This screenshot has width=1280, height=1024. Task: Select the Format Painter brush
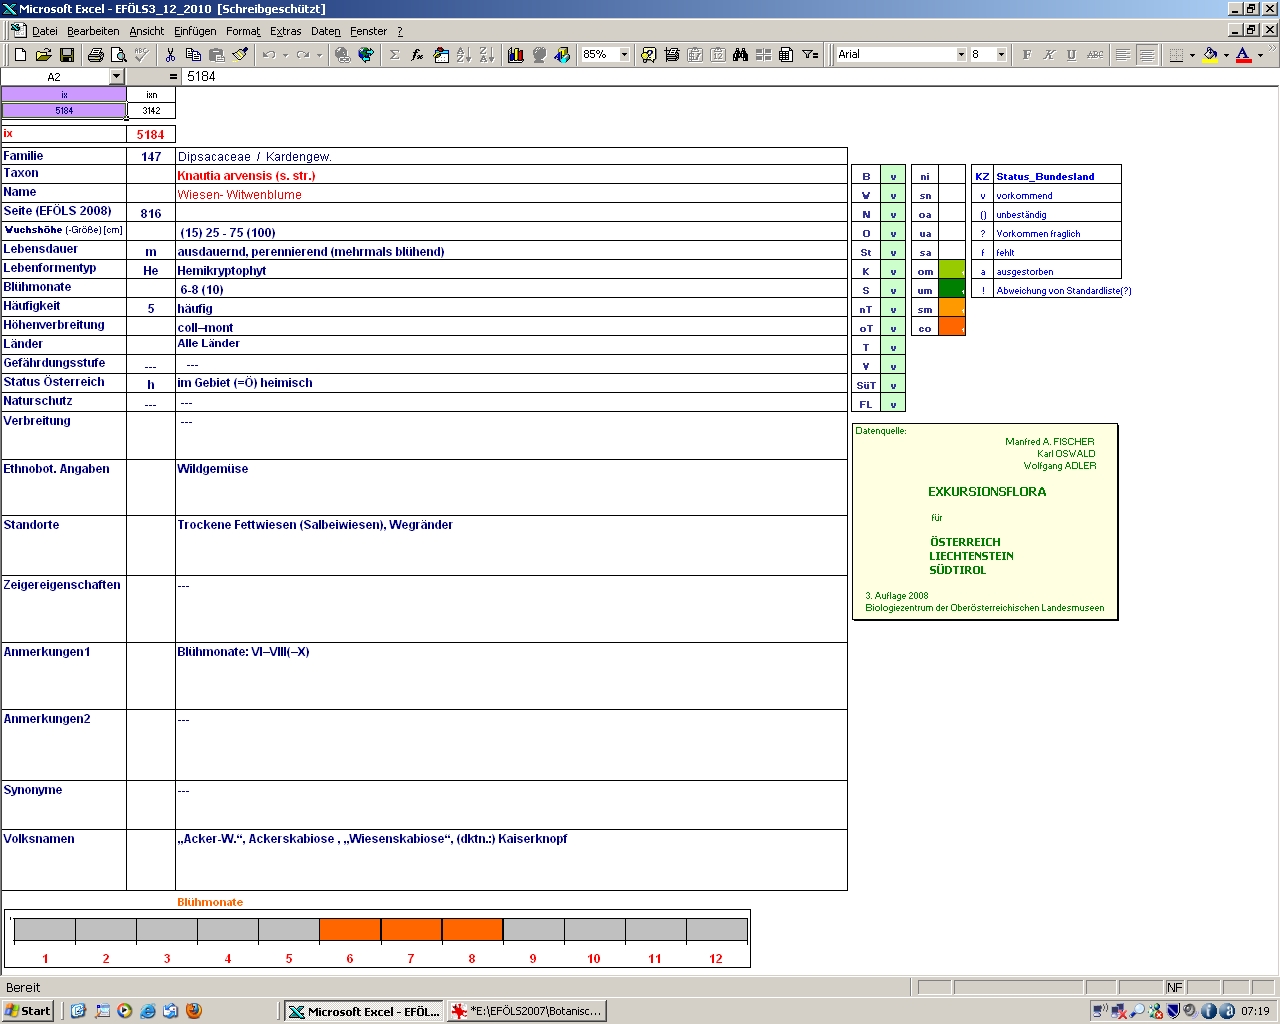239,55
